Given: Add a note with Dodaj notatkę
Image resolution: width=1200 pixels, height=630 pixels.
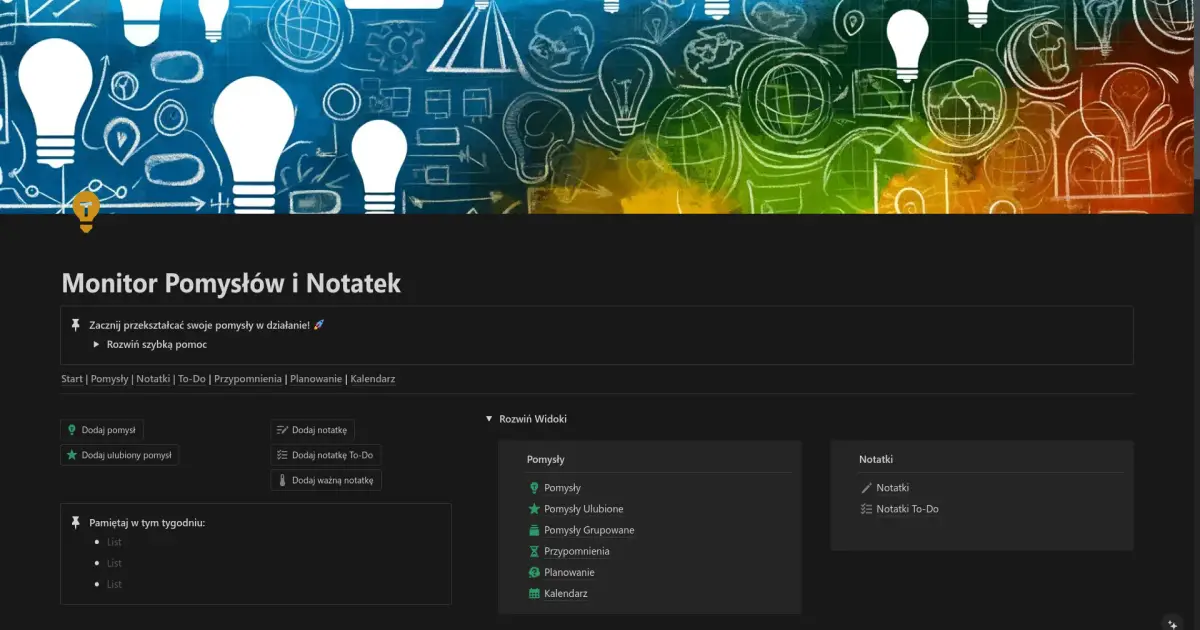Looking at the screenshot, I should point(312,430).
